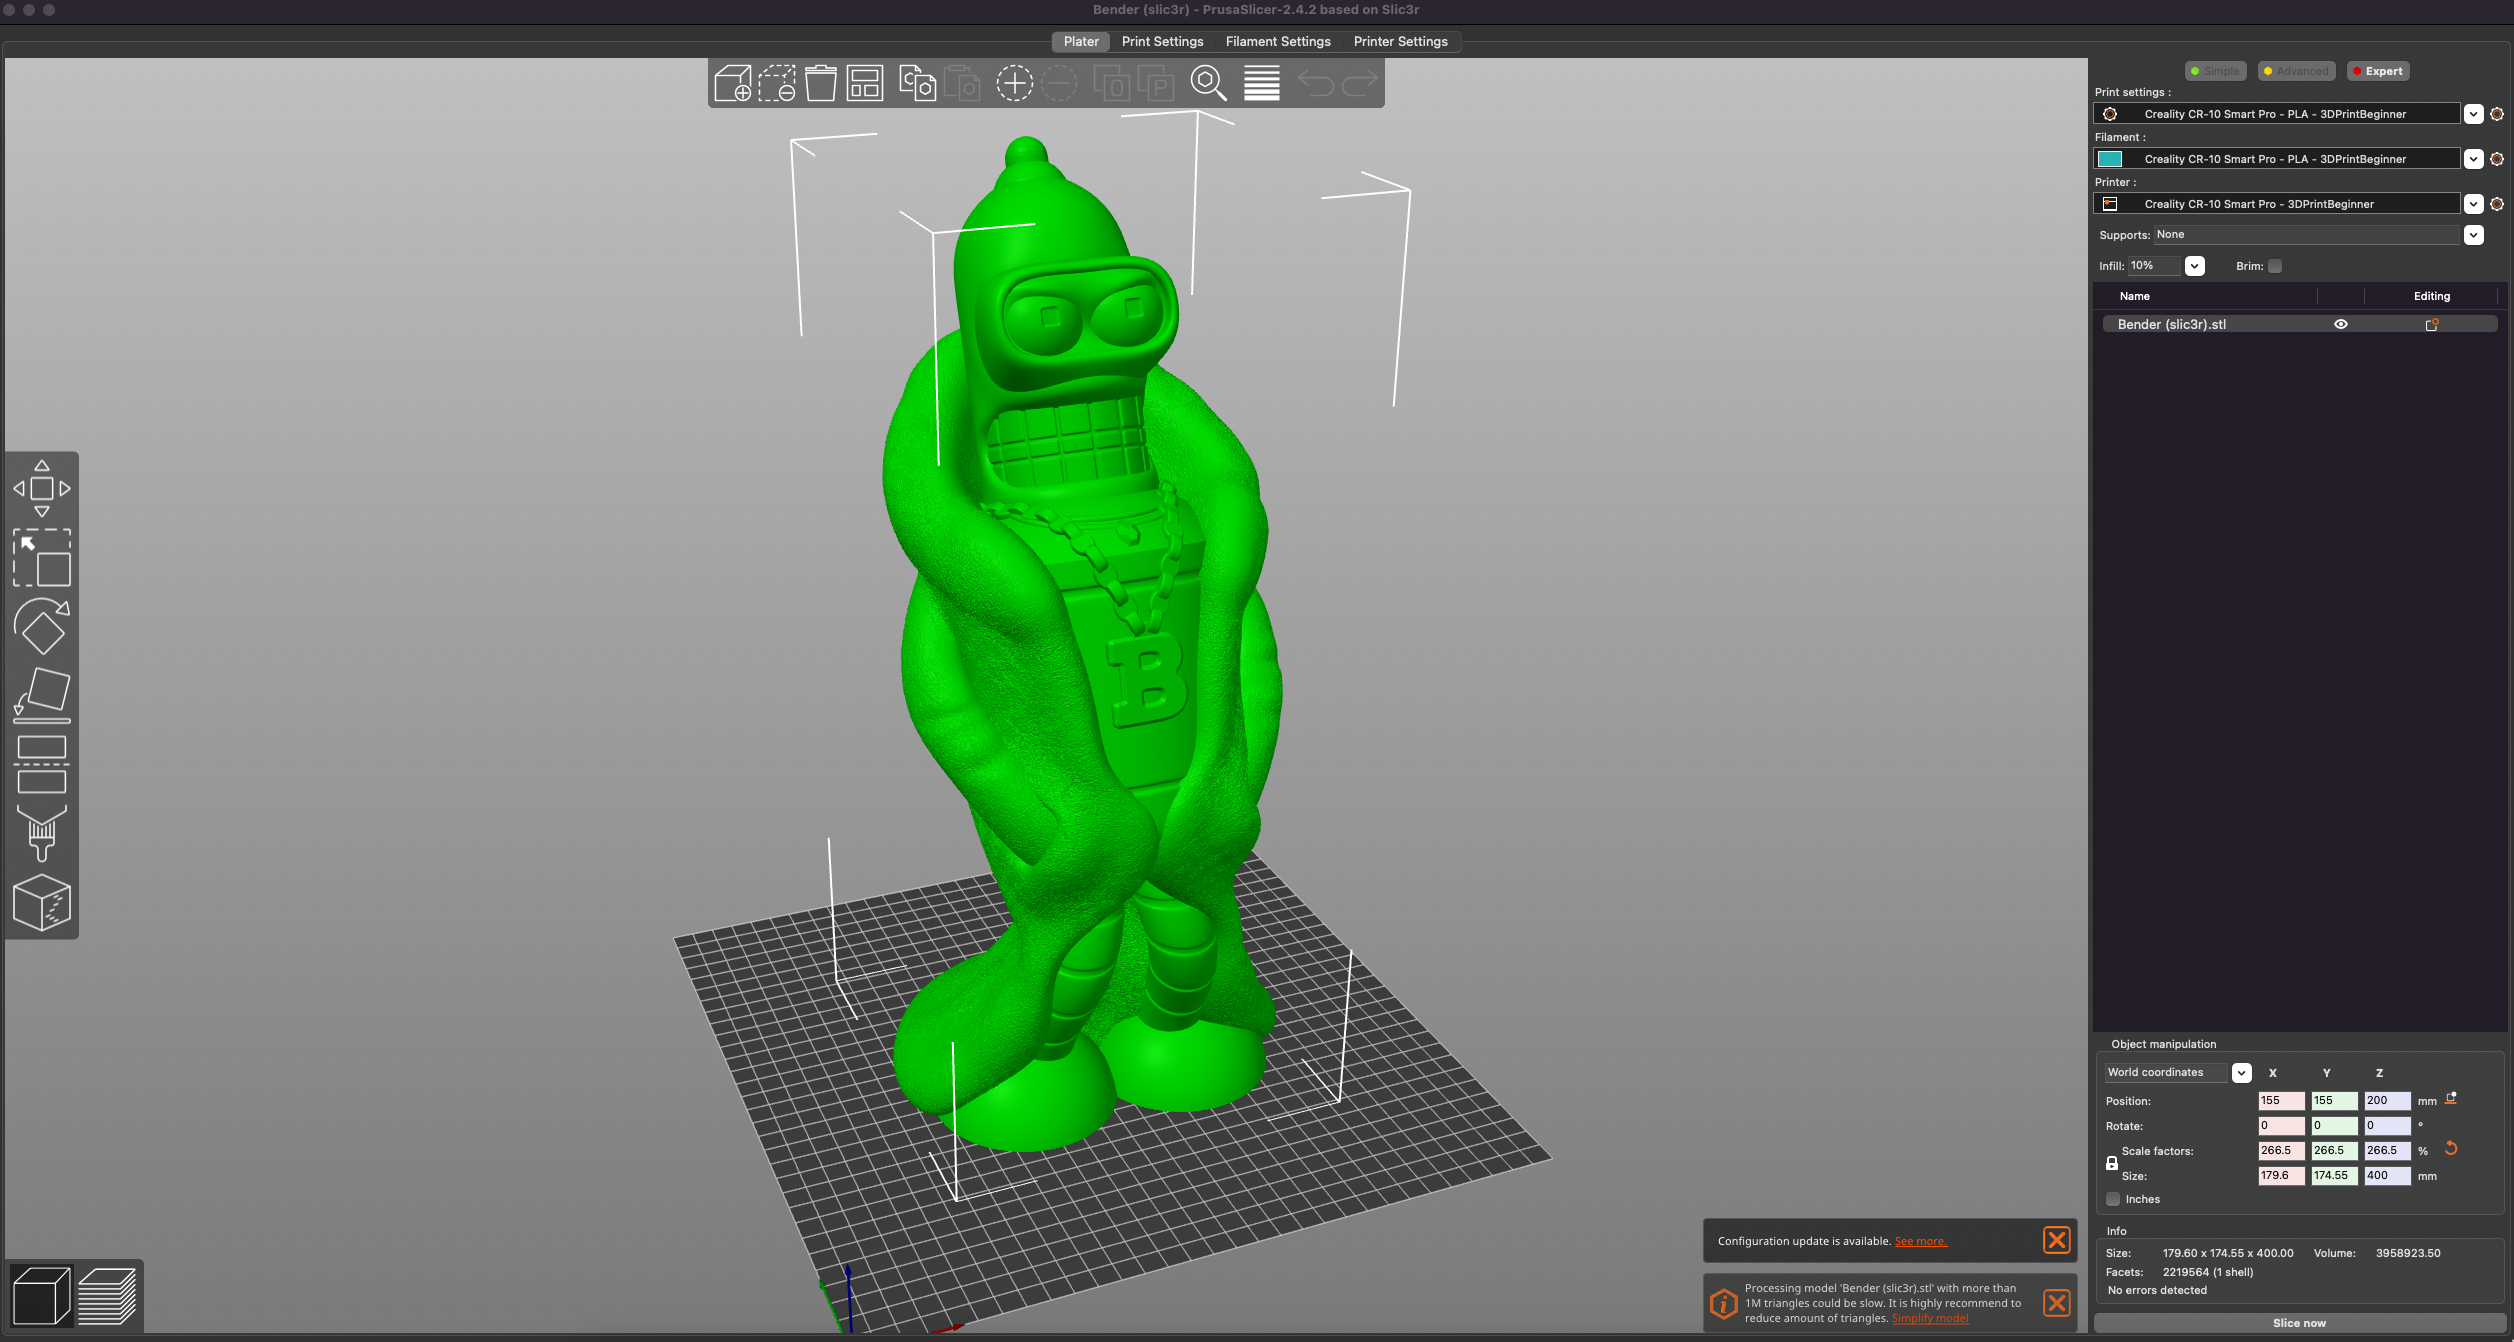This screenshot has height=1342, width=2514.
Task: Click the Simplify model link
Action: point(1930,1318)
